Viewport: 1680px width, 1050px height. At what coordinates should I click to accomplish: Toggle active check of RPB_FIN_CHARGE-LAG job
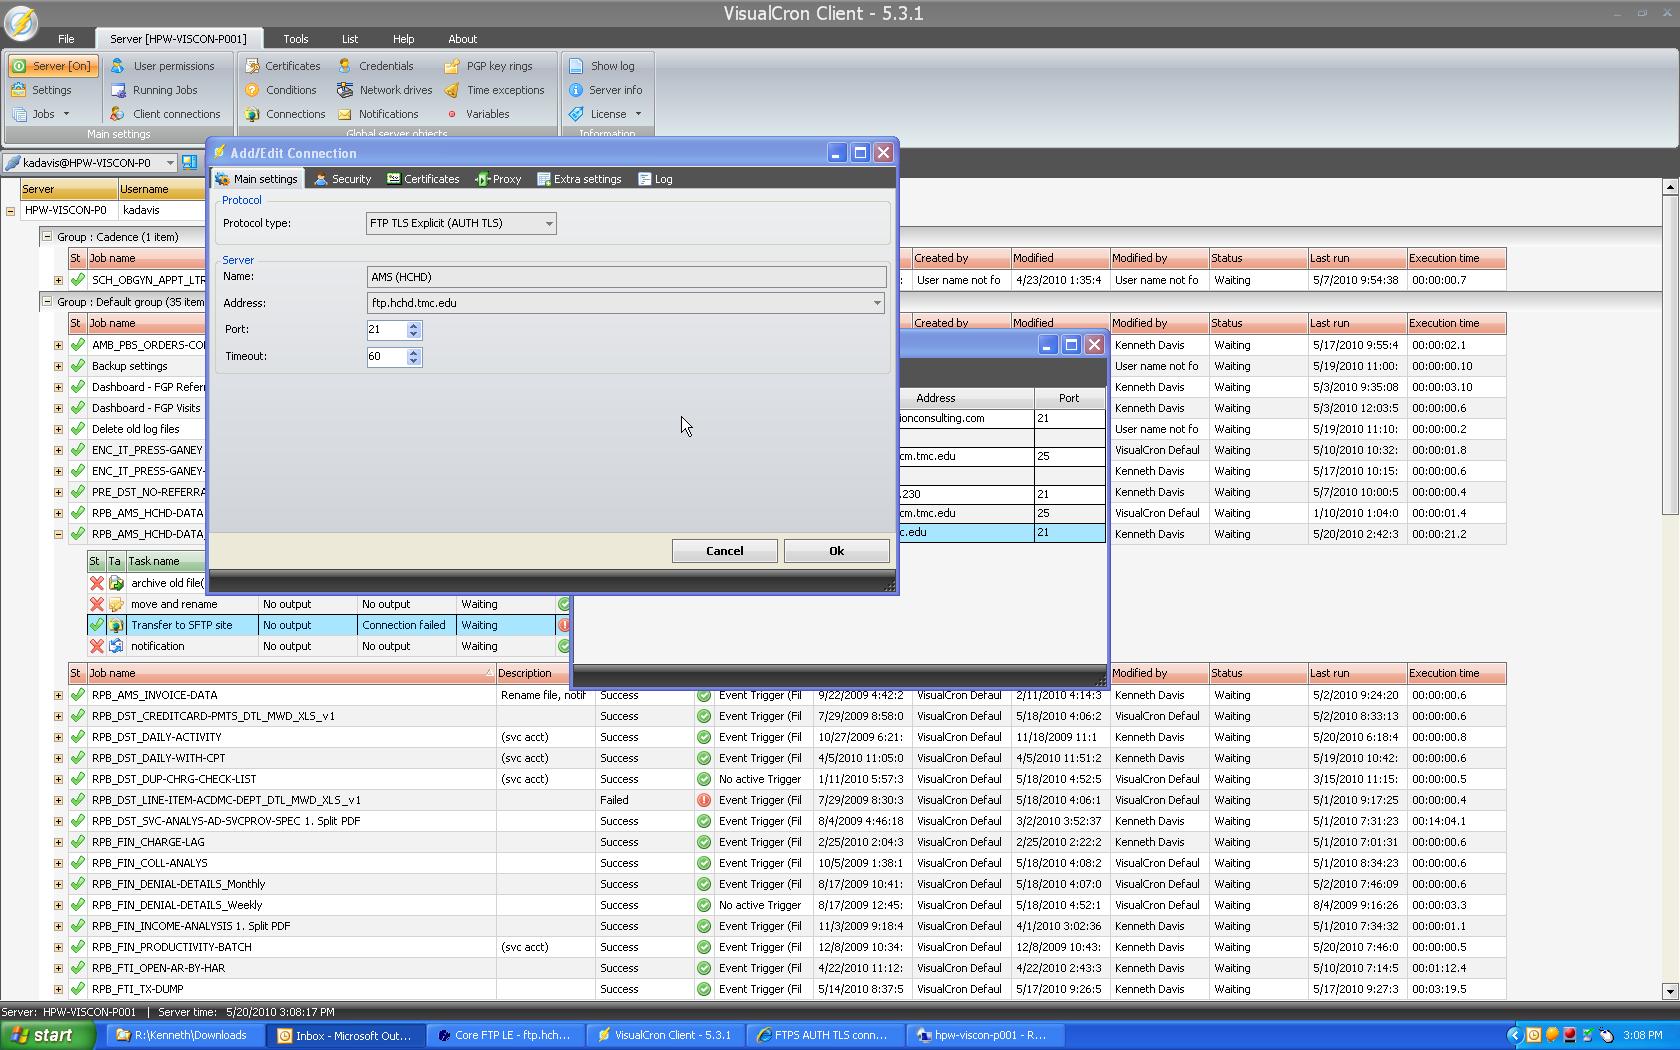click(x=78, y=842)
